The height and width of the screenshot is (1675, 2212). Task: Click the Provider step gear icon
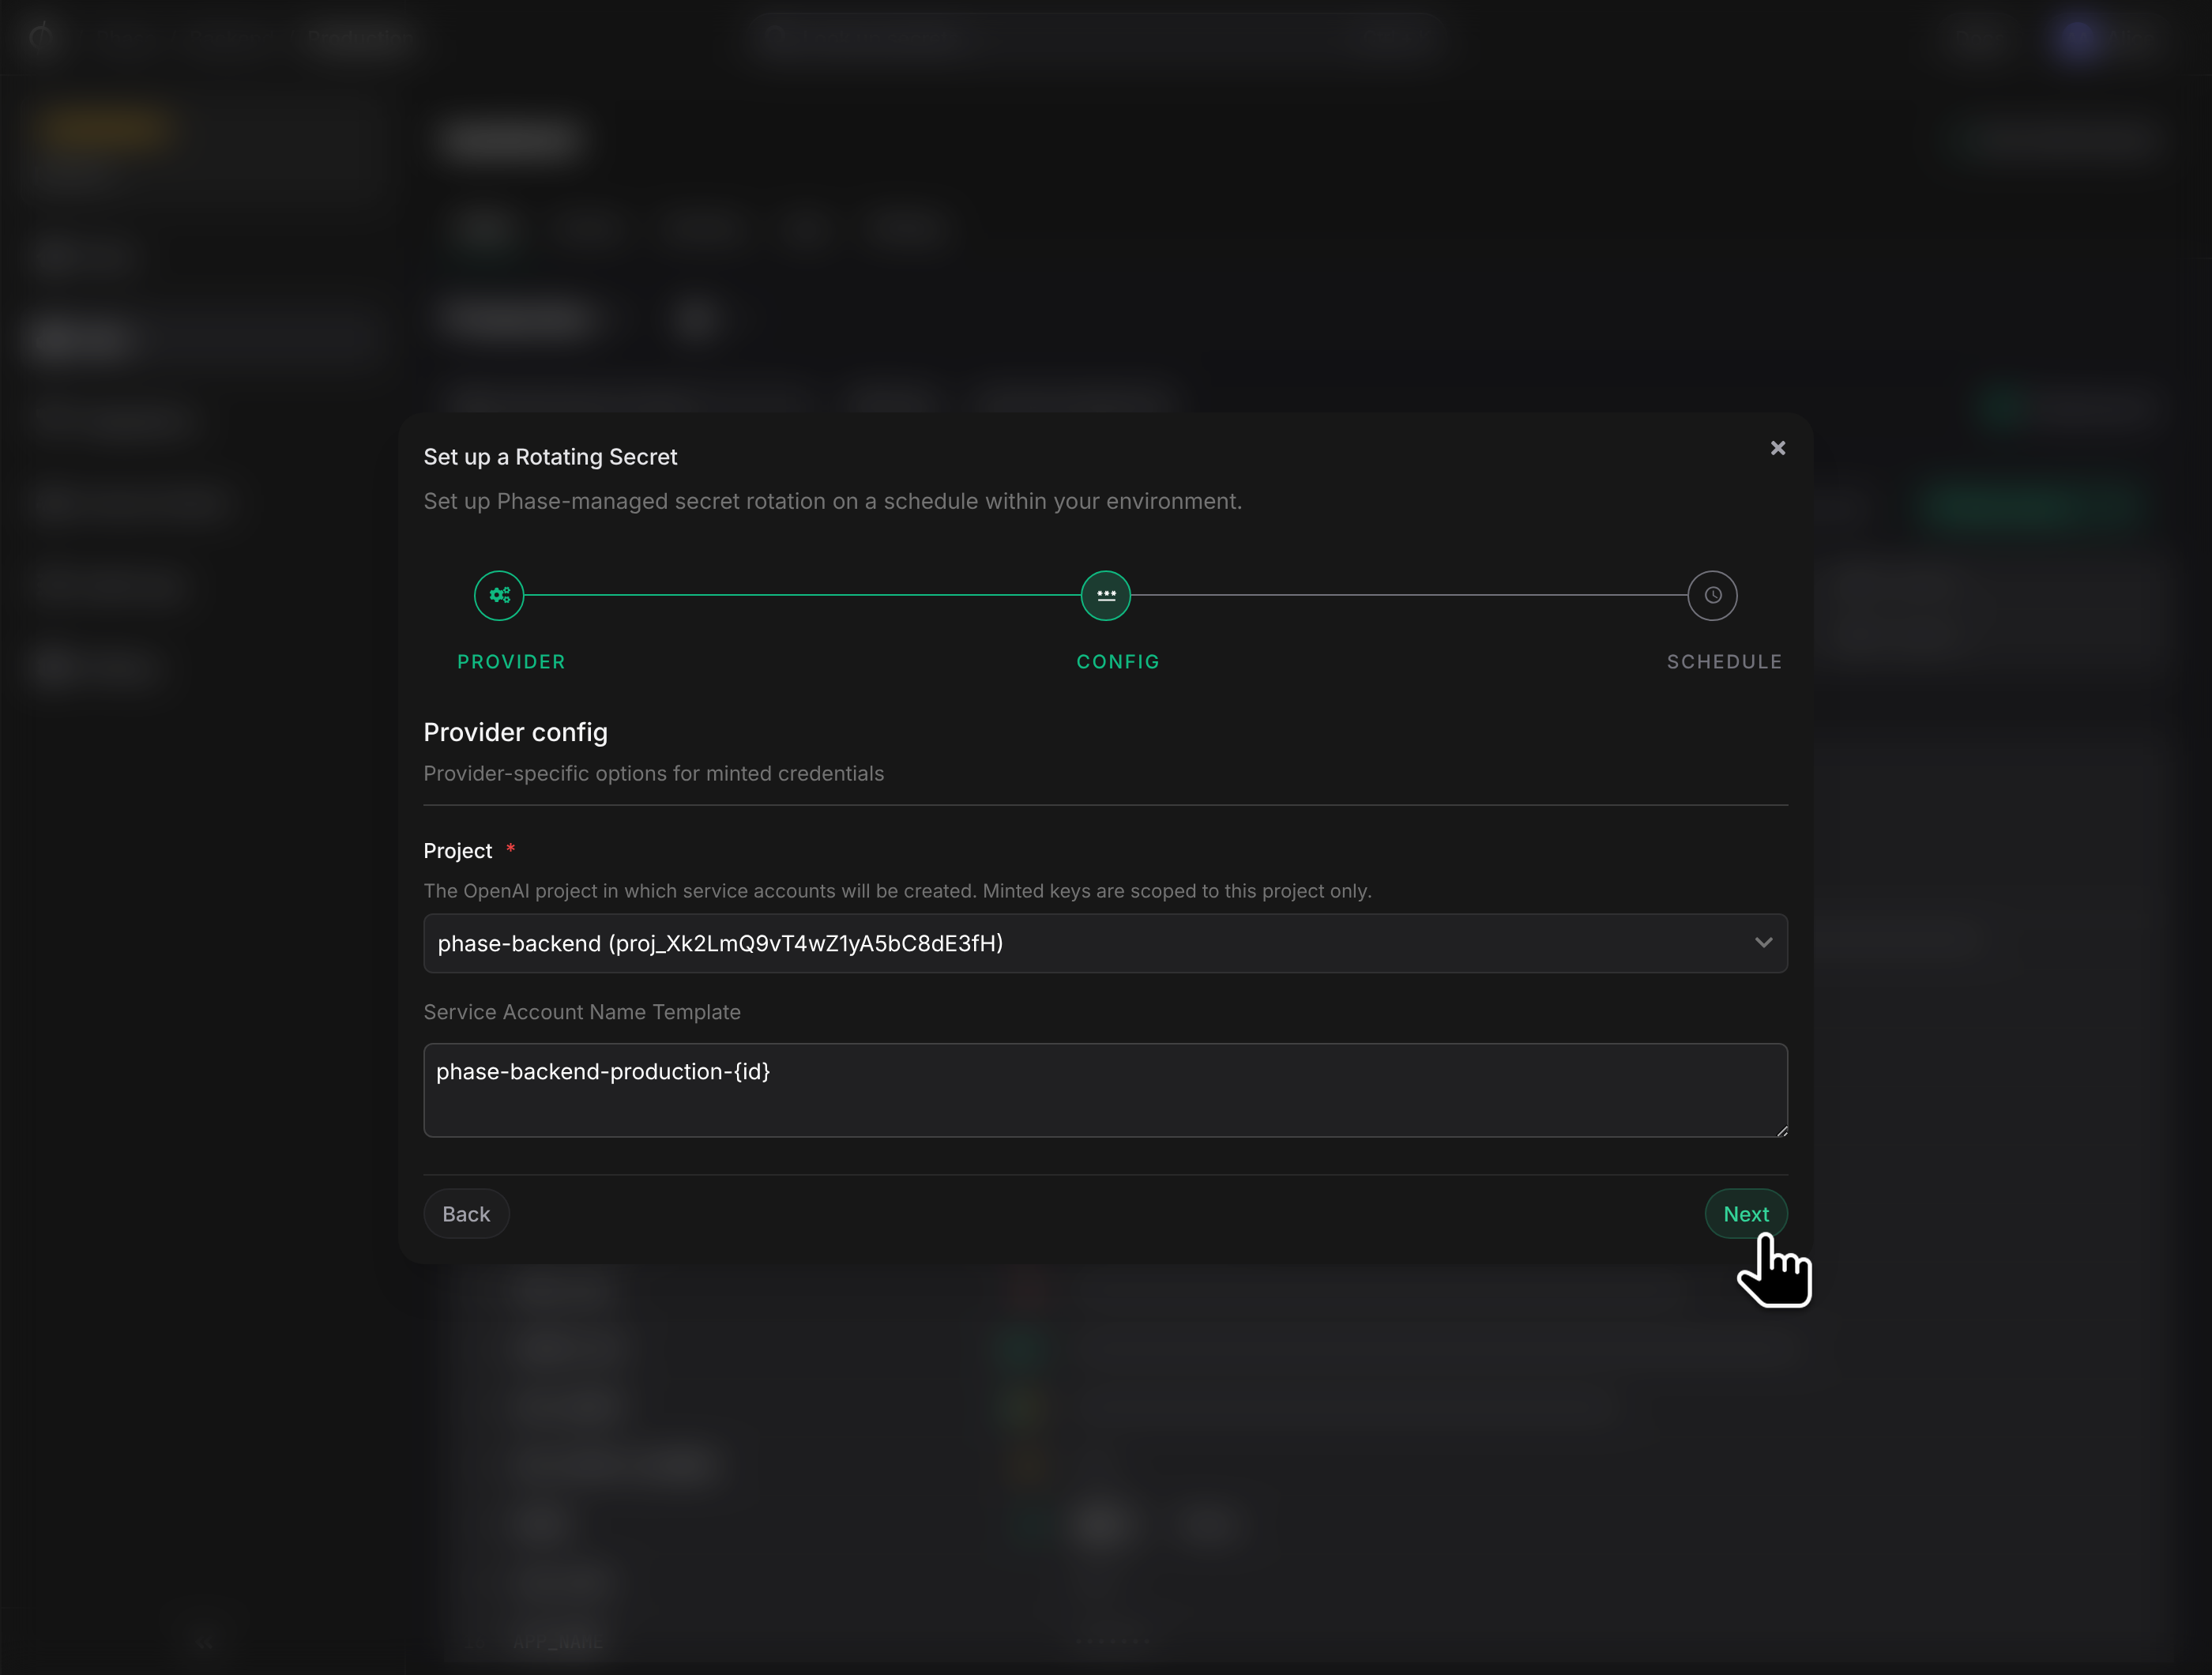(x=499, y=595)
